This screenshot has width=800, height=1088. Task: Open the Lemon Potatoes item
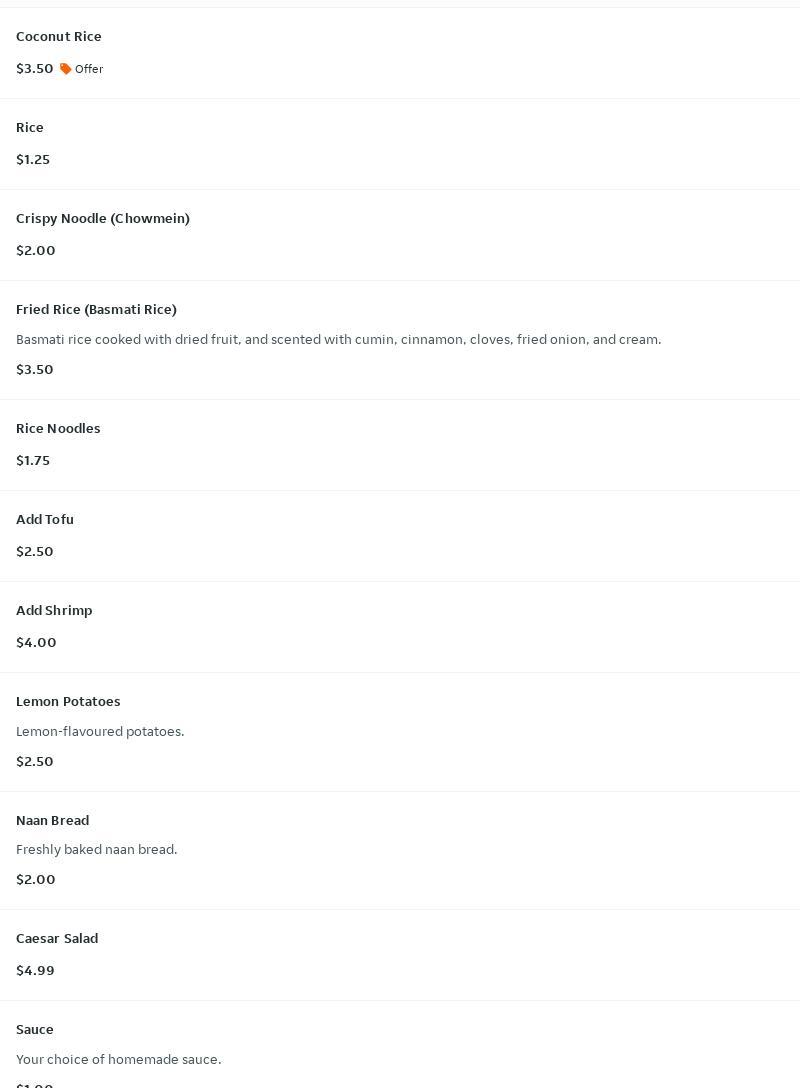(x=68, y=702)
